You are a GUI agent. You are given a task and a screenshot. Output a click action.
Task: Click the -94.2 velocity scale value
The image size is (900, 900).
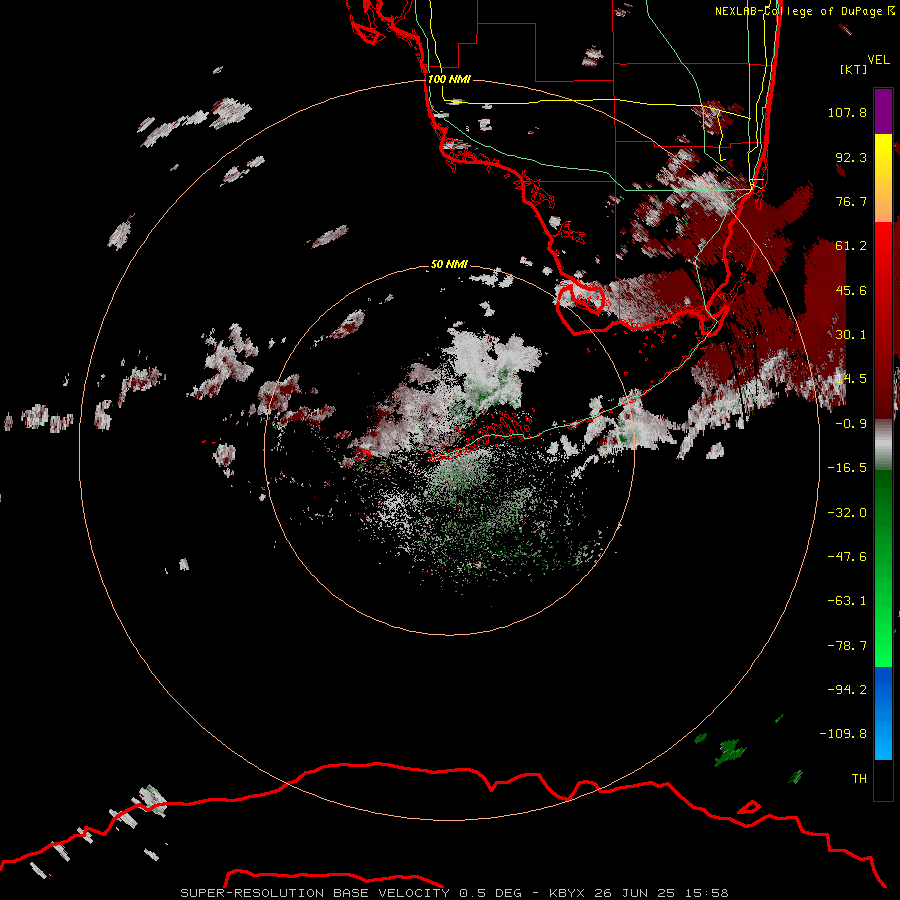click(847, 690)
